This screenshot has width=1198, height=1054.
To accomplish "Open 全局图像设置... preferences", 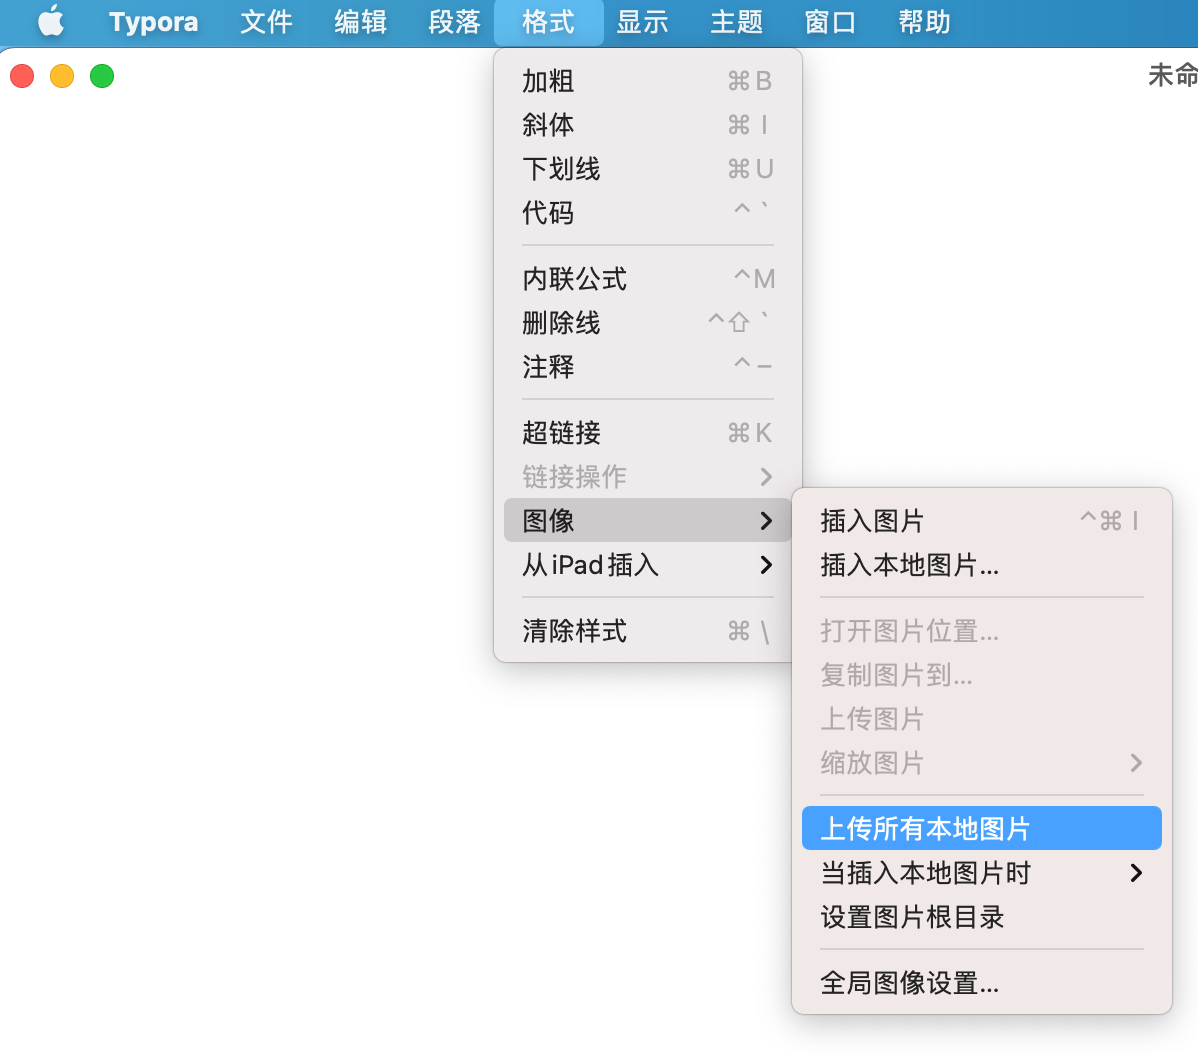I will 982,983.
